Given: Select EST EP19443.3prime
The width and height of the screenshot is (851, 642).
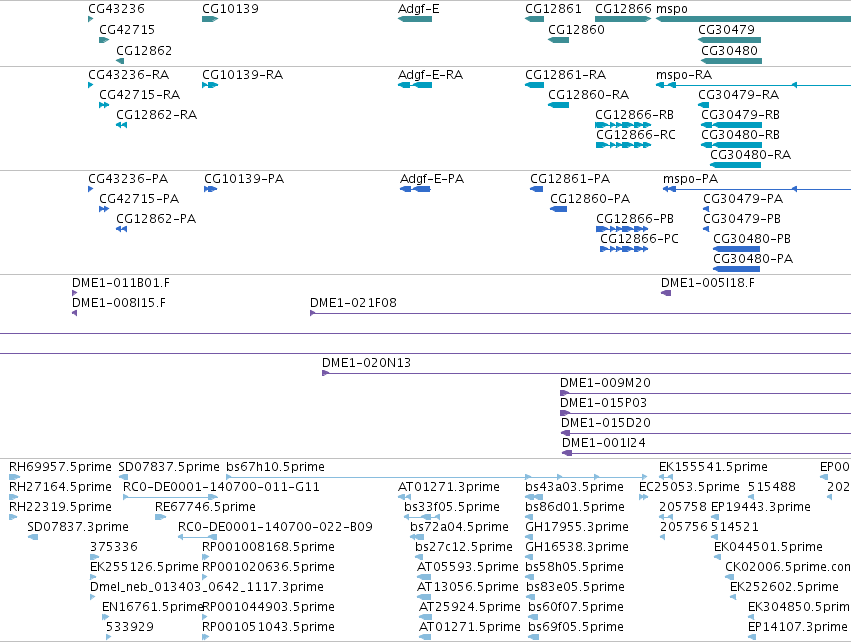Looking at the screenshot, I should (x=715, y=517).
